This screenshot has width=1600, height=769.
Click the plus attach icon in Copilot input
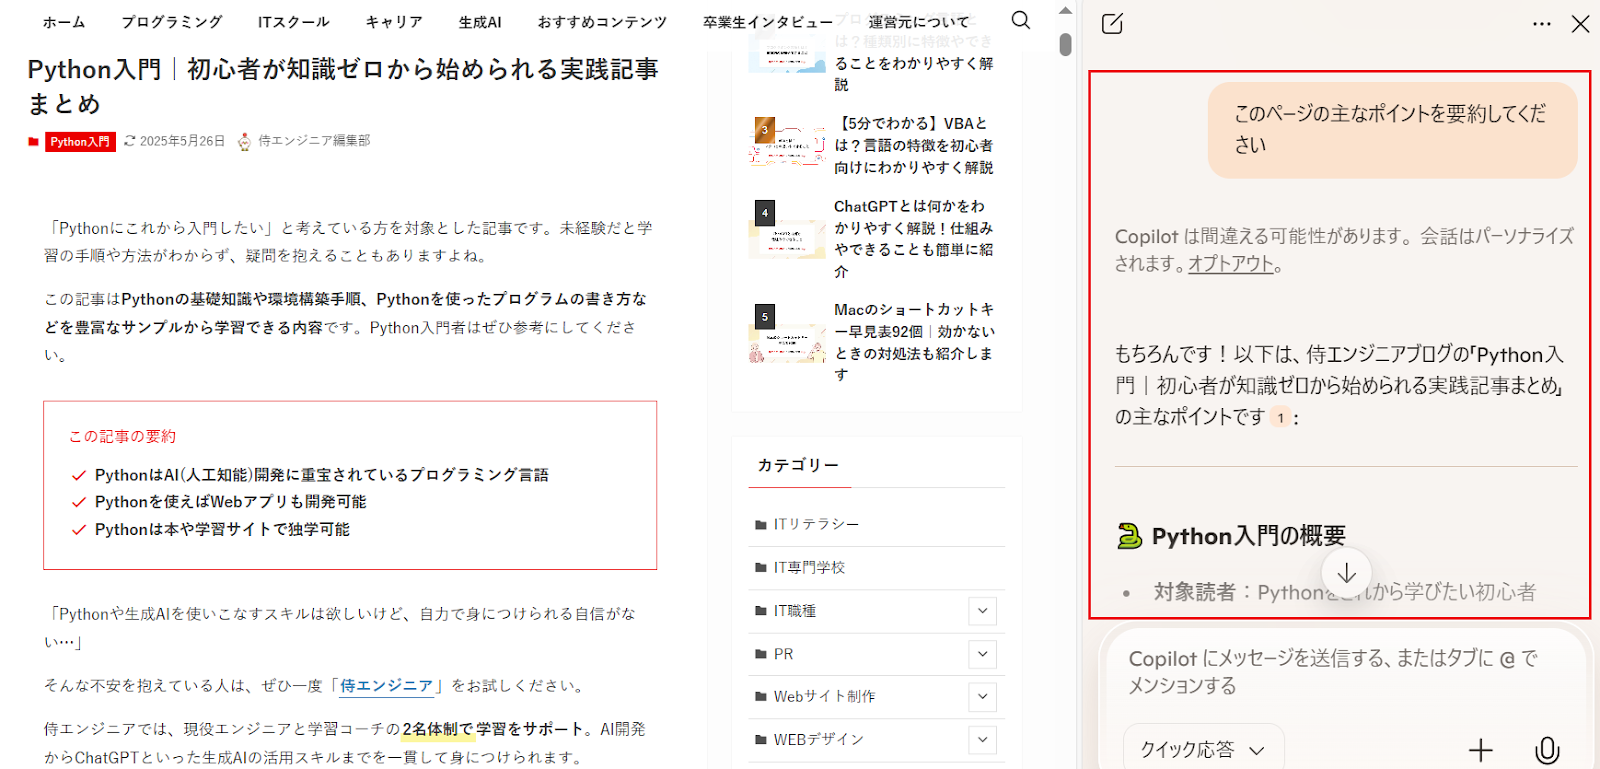coord(1480,749)
